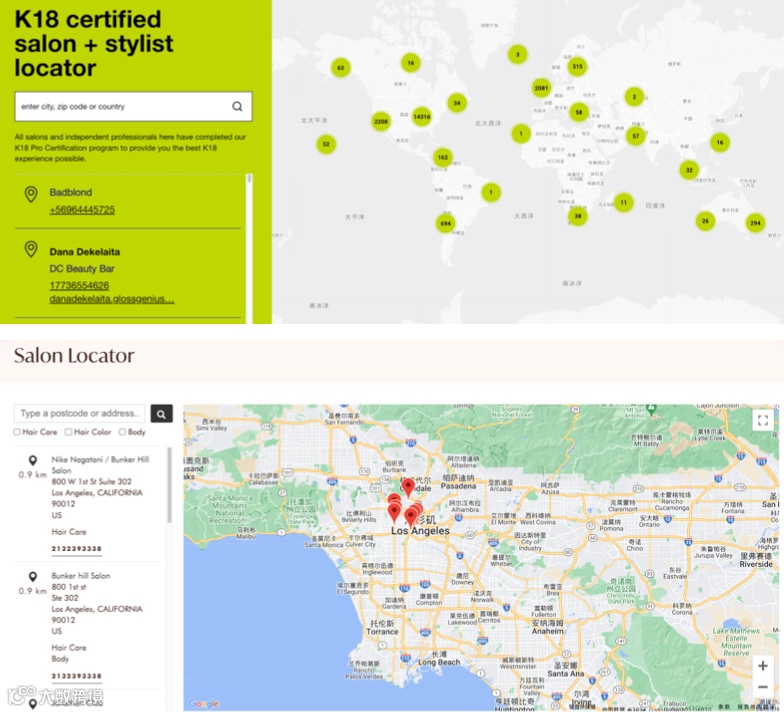Open the Badblond listing name
The height and width of the screenshot is (712, 784).
[x=70, y=192]
